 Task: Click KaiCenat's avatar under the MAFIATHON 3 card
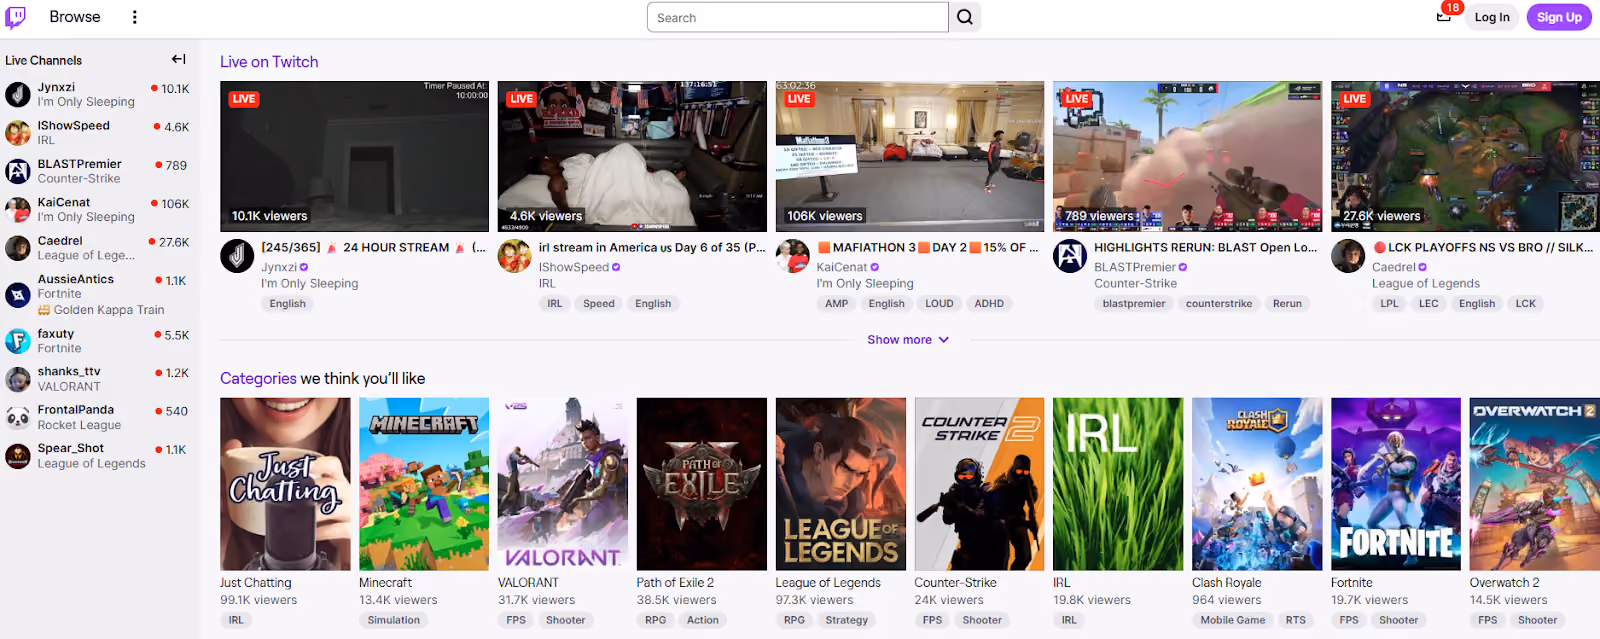(793, 256)
